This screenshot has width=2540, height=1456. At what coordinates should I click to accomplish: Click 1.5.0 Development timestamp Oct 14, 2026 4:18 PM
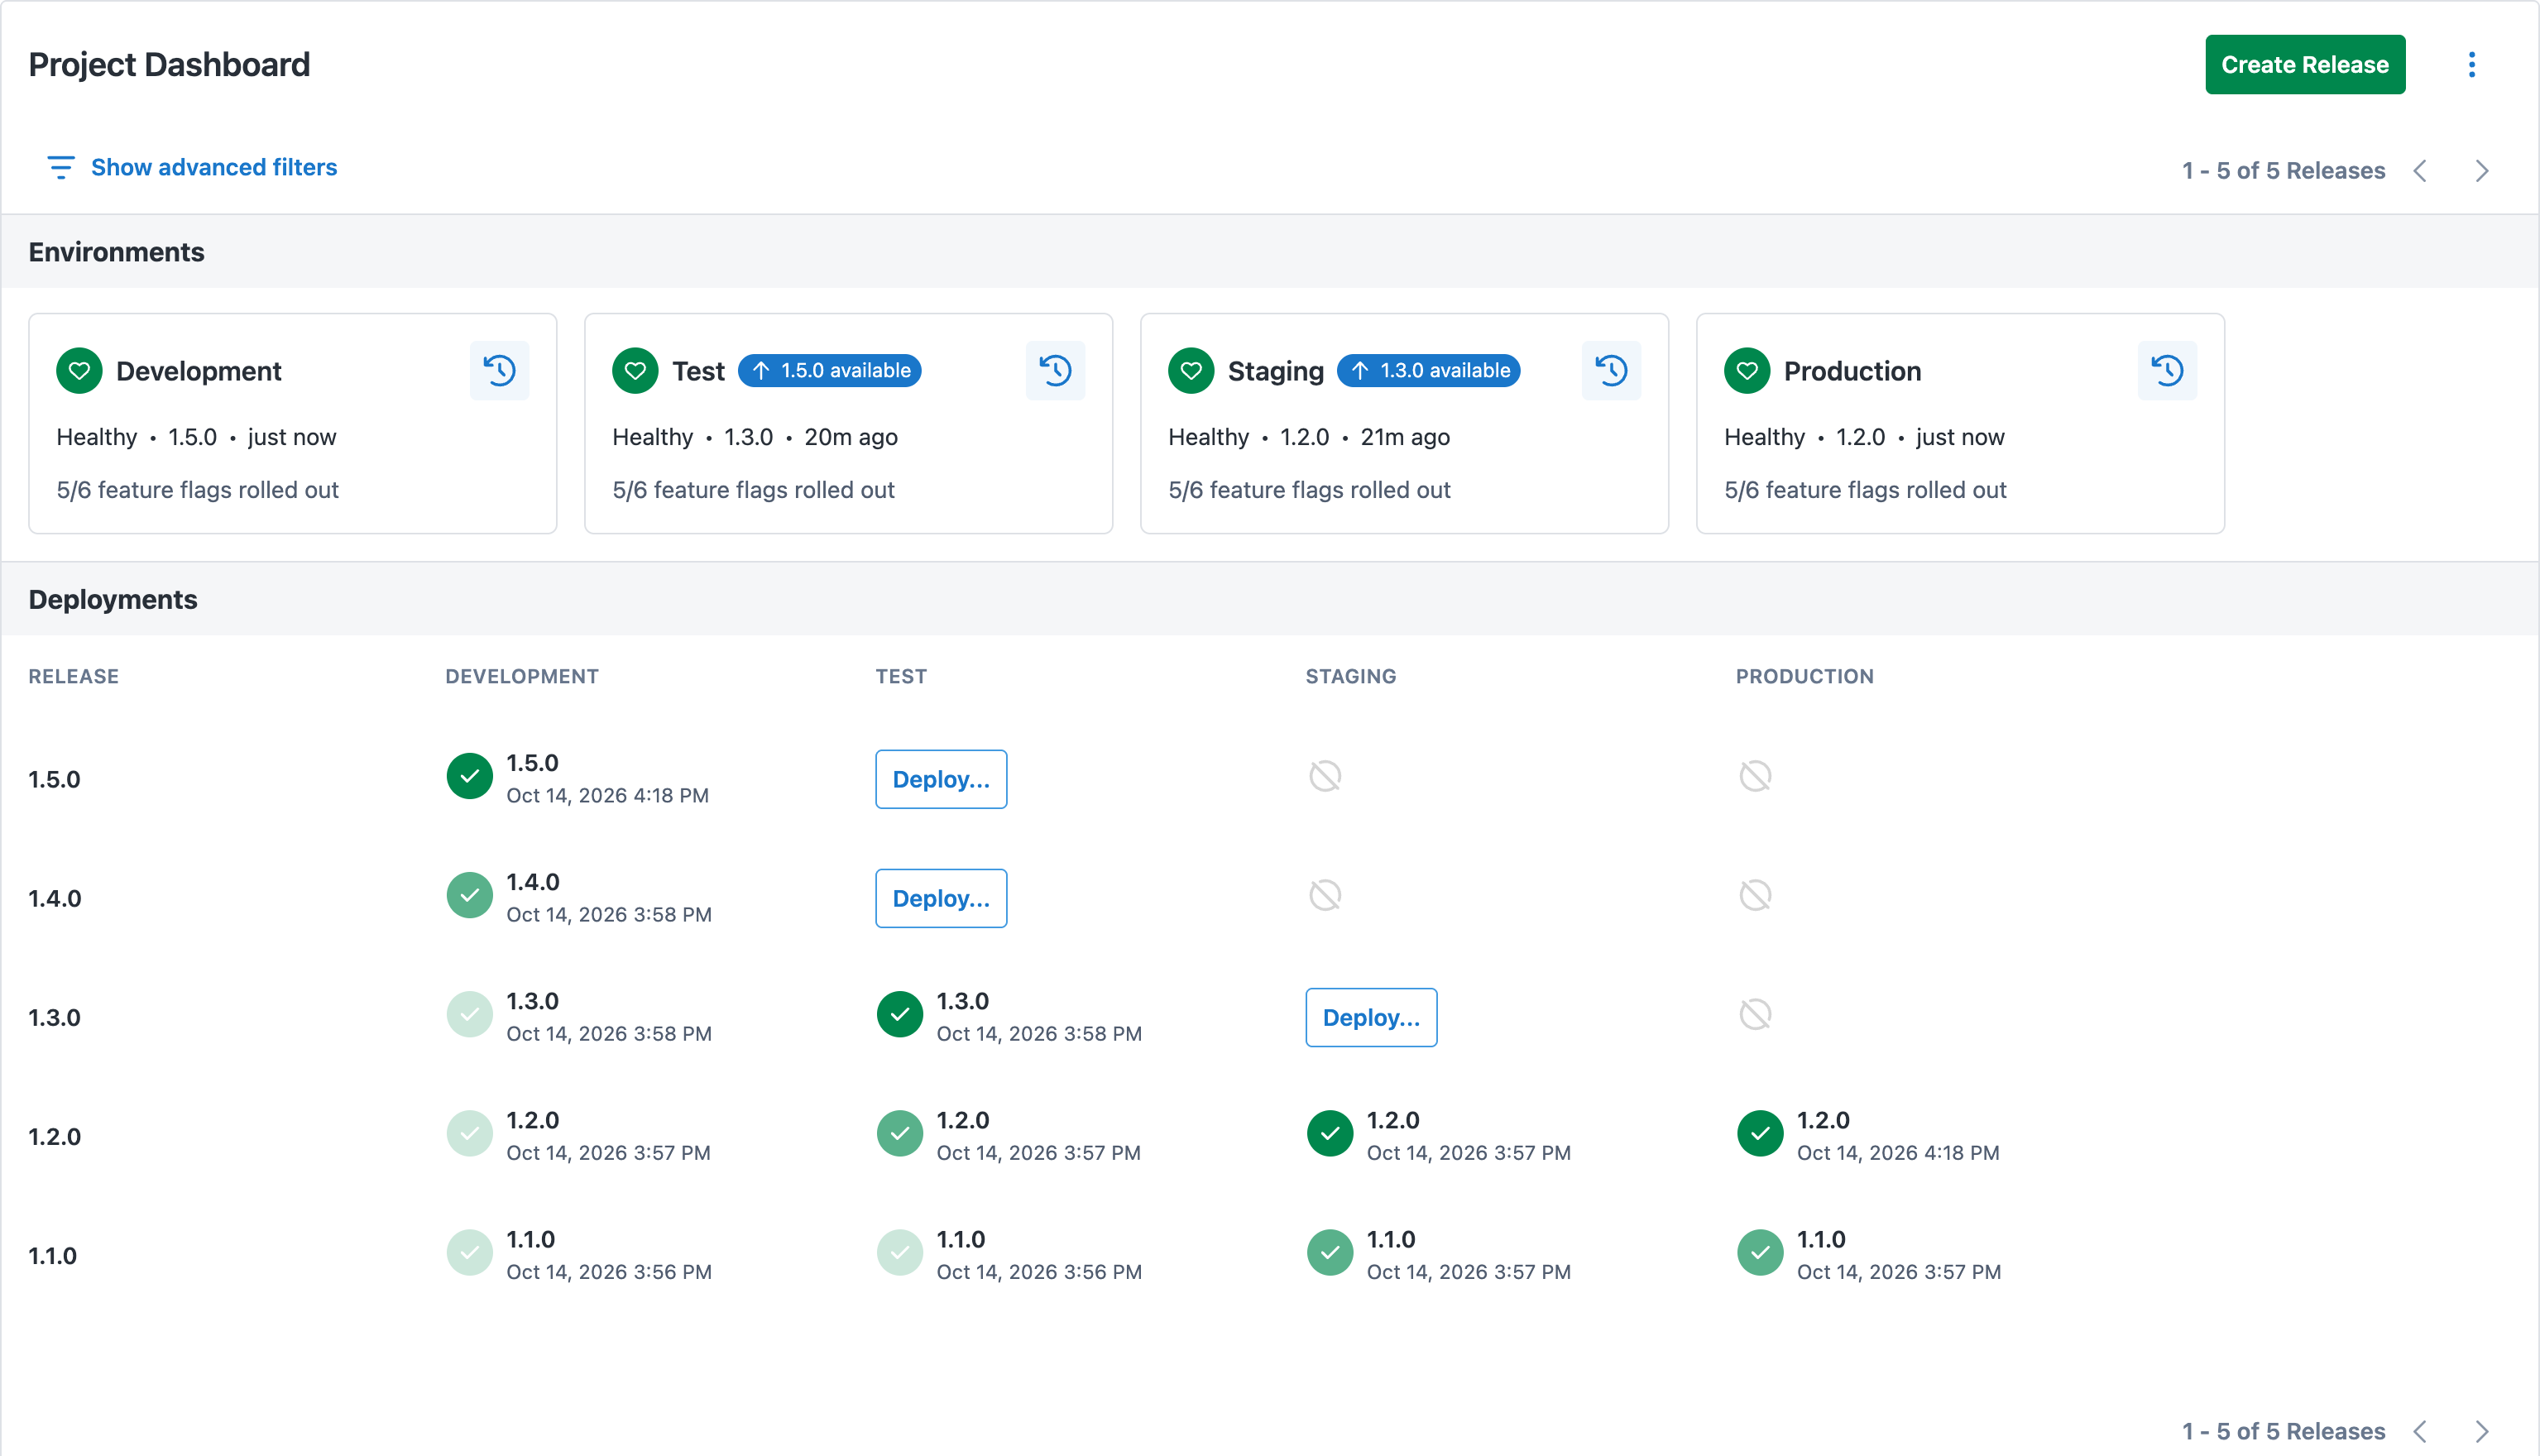[x=607, y=796]
